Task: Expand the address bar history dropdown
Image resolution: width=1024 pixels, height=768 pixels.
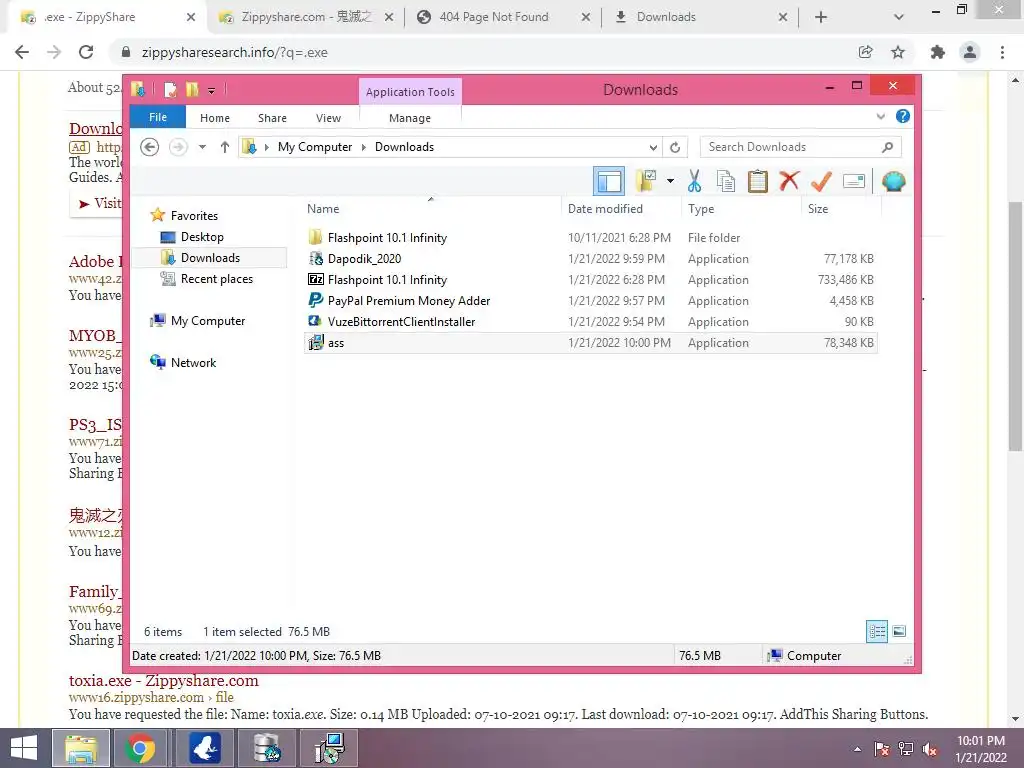Action: coord(653,148)
